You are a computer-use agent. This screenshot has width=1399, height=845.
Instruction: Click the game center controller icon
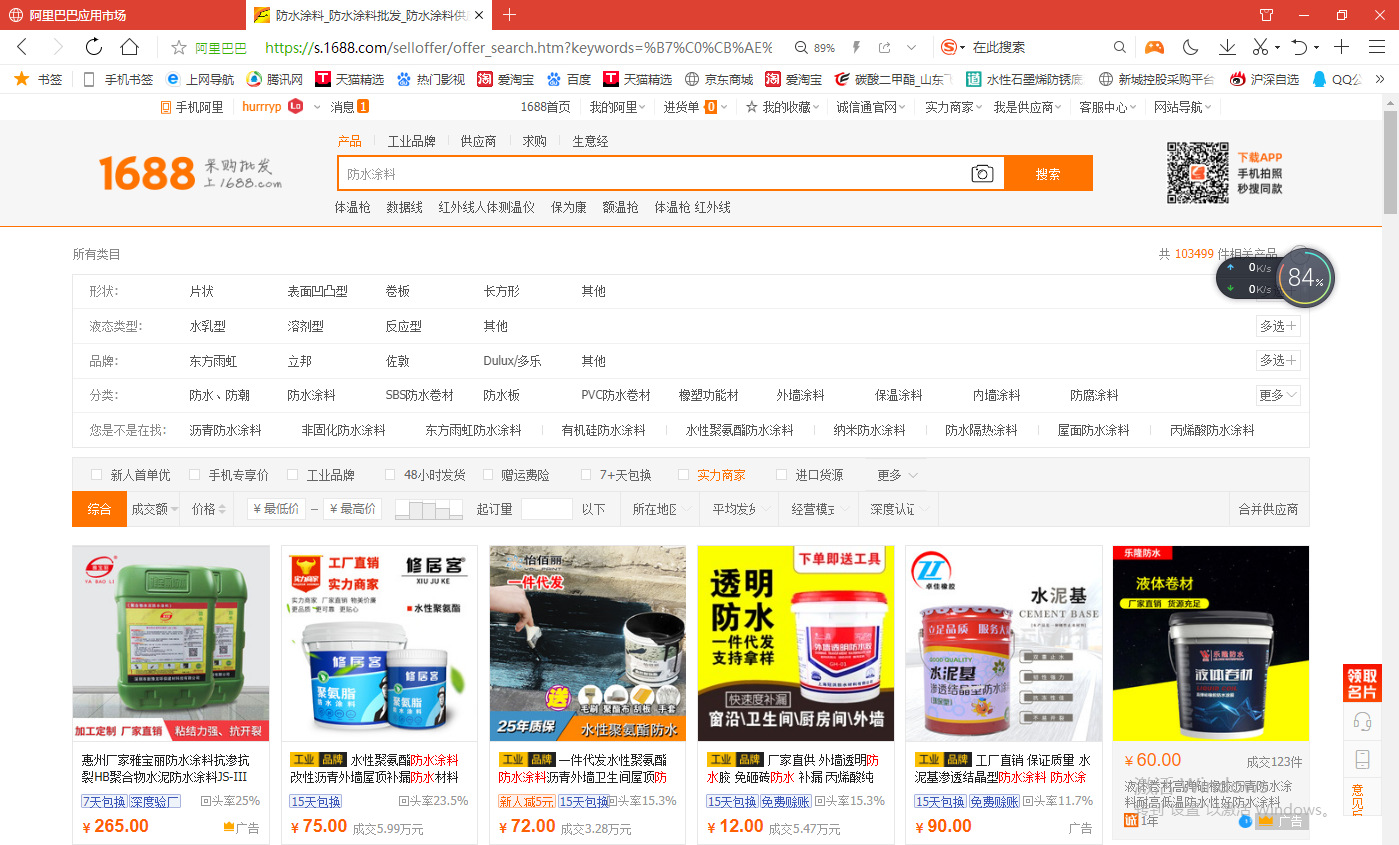1154,47
